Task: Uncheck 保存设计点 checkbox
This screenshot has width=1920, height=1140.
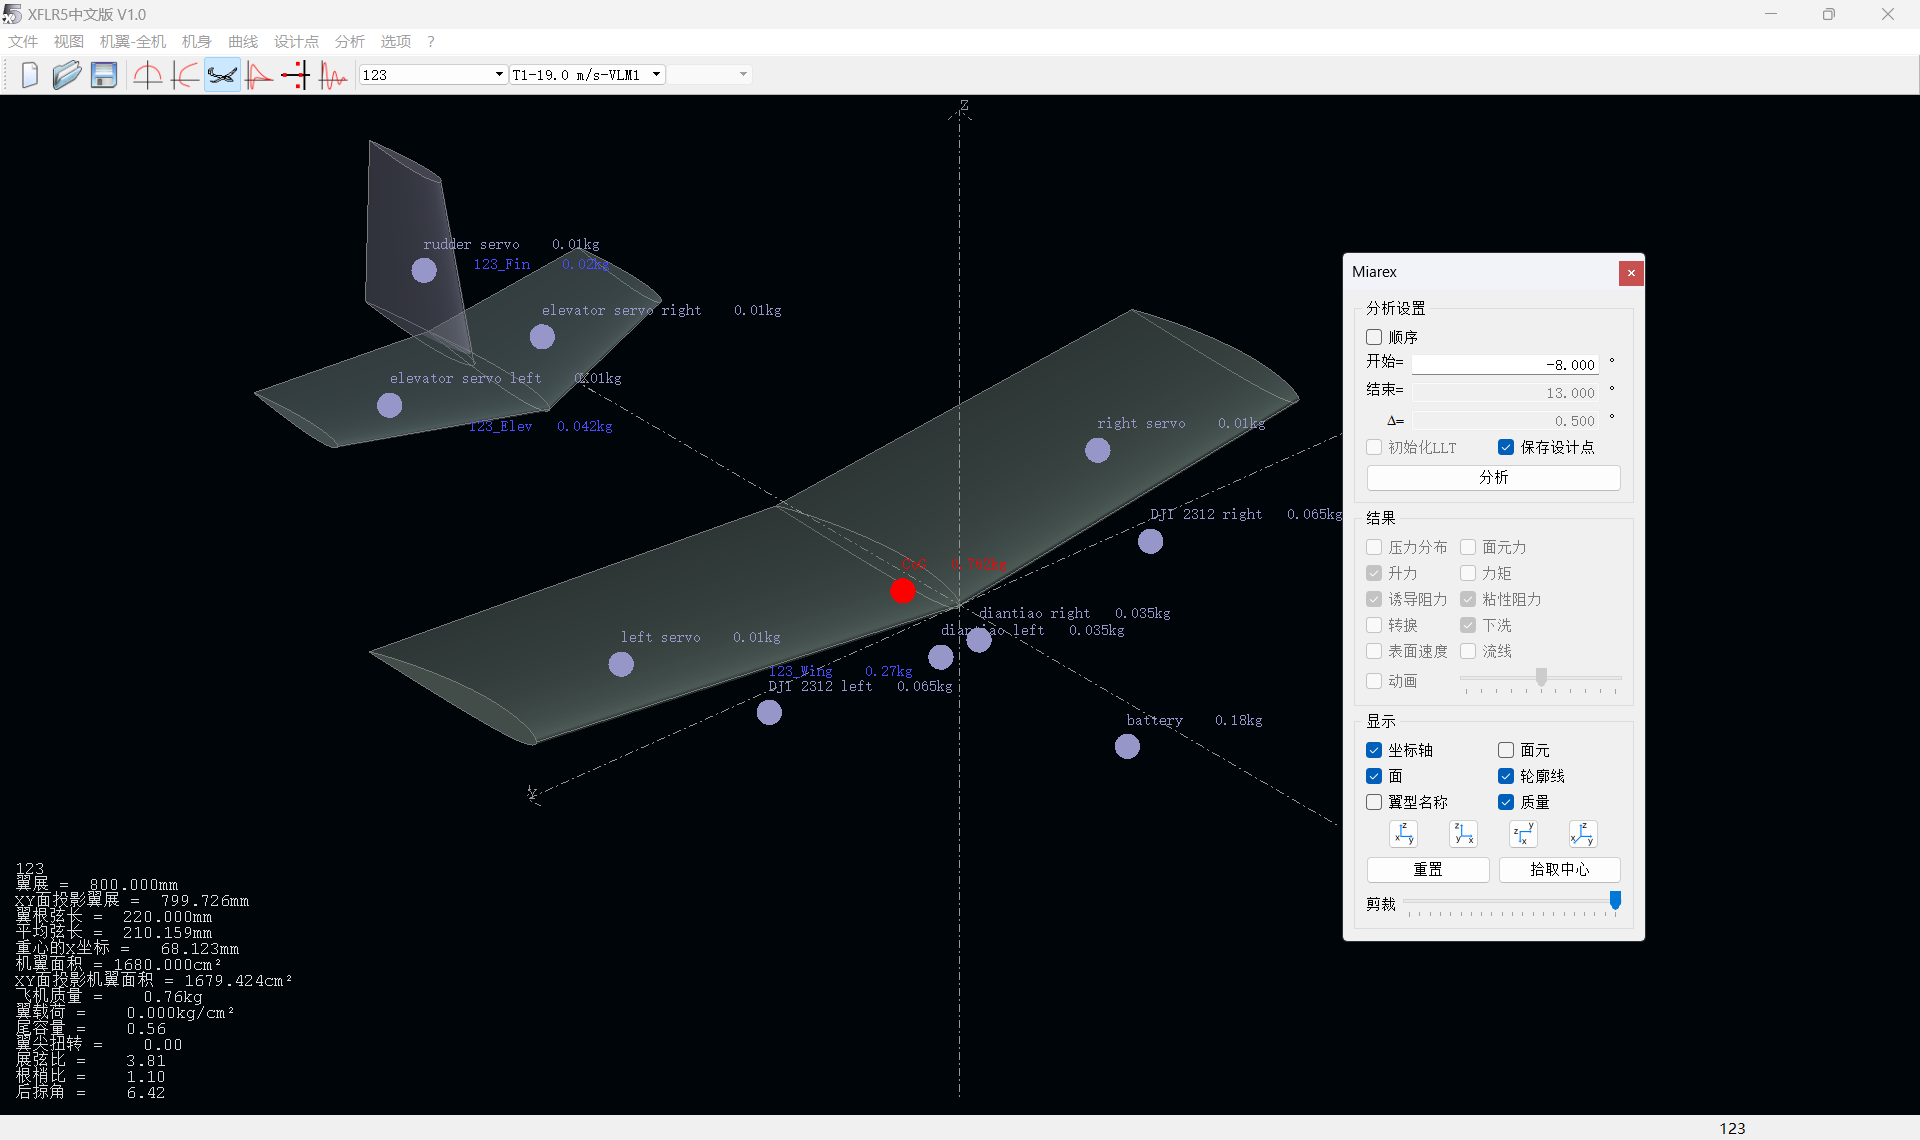Action: coord(1506,447)
